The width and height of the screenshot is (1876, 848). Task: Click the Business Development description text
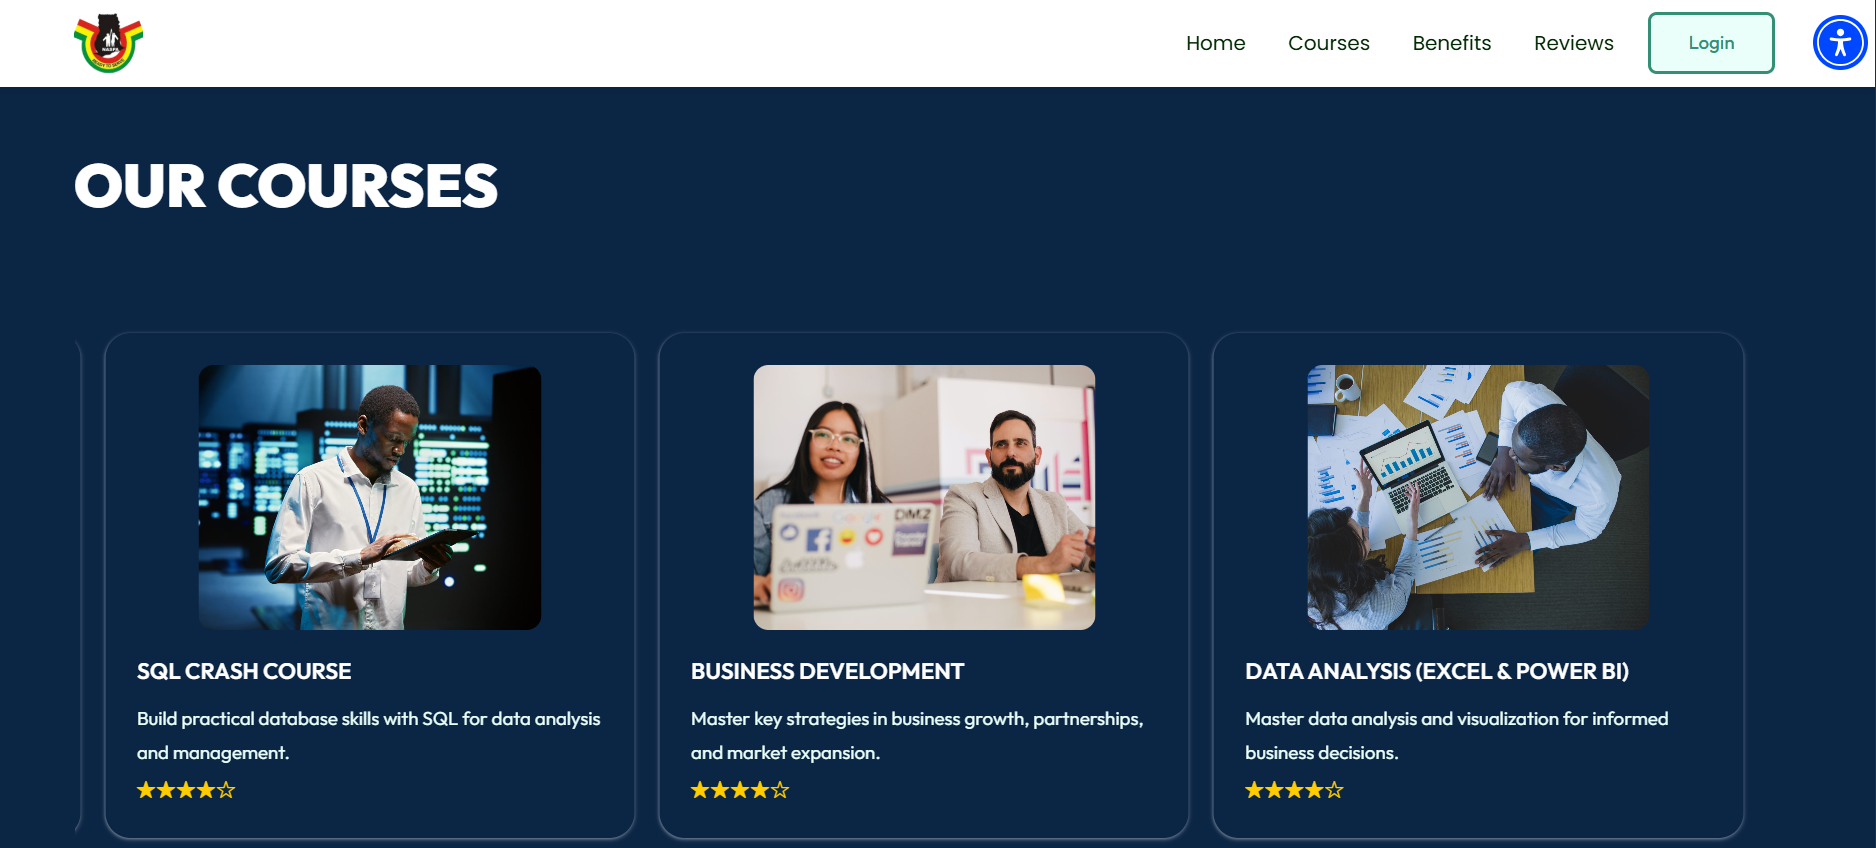click(x=916, y=735)
